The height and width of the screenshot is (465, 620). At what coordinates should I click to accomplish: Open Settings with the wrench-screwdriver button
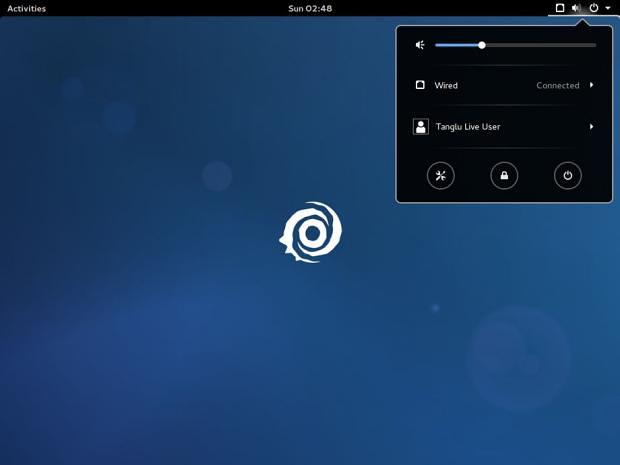(440, 176)
